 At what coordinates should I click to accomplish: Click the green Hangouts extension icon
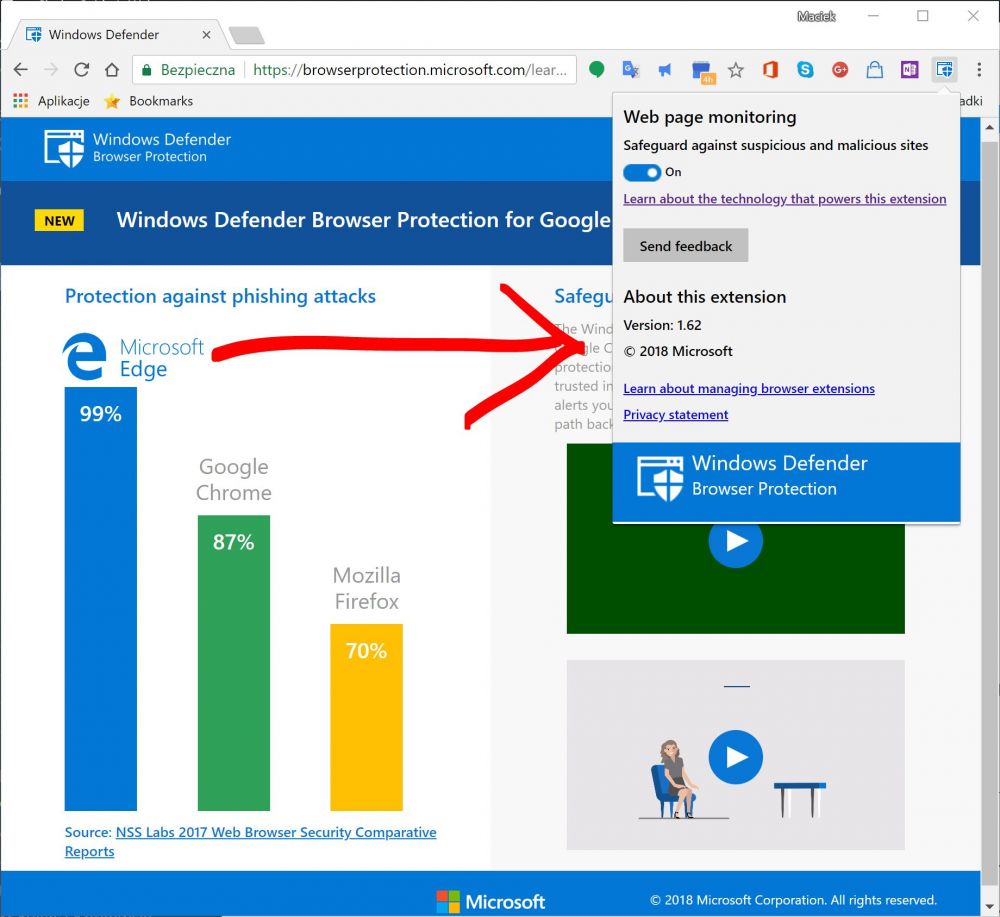[596, 69]
